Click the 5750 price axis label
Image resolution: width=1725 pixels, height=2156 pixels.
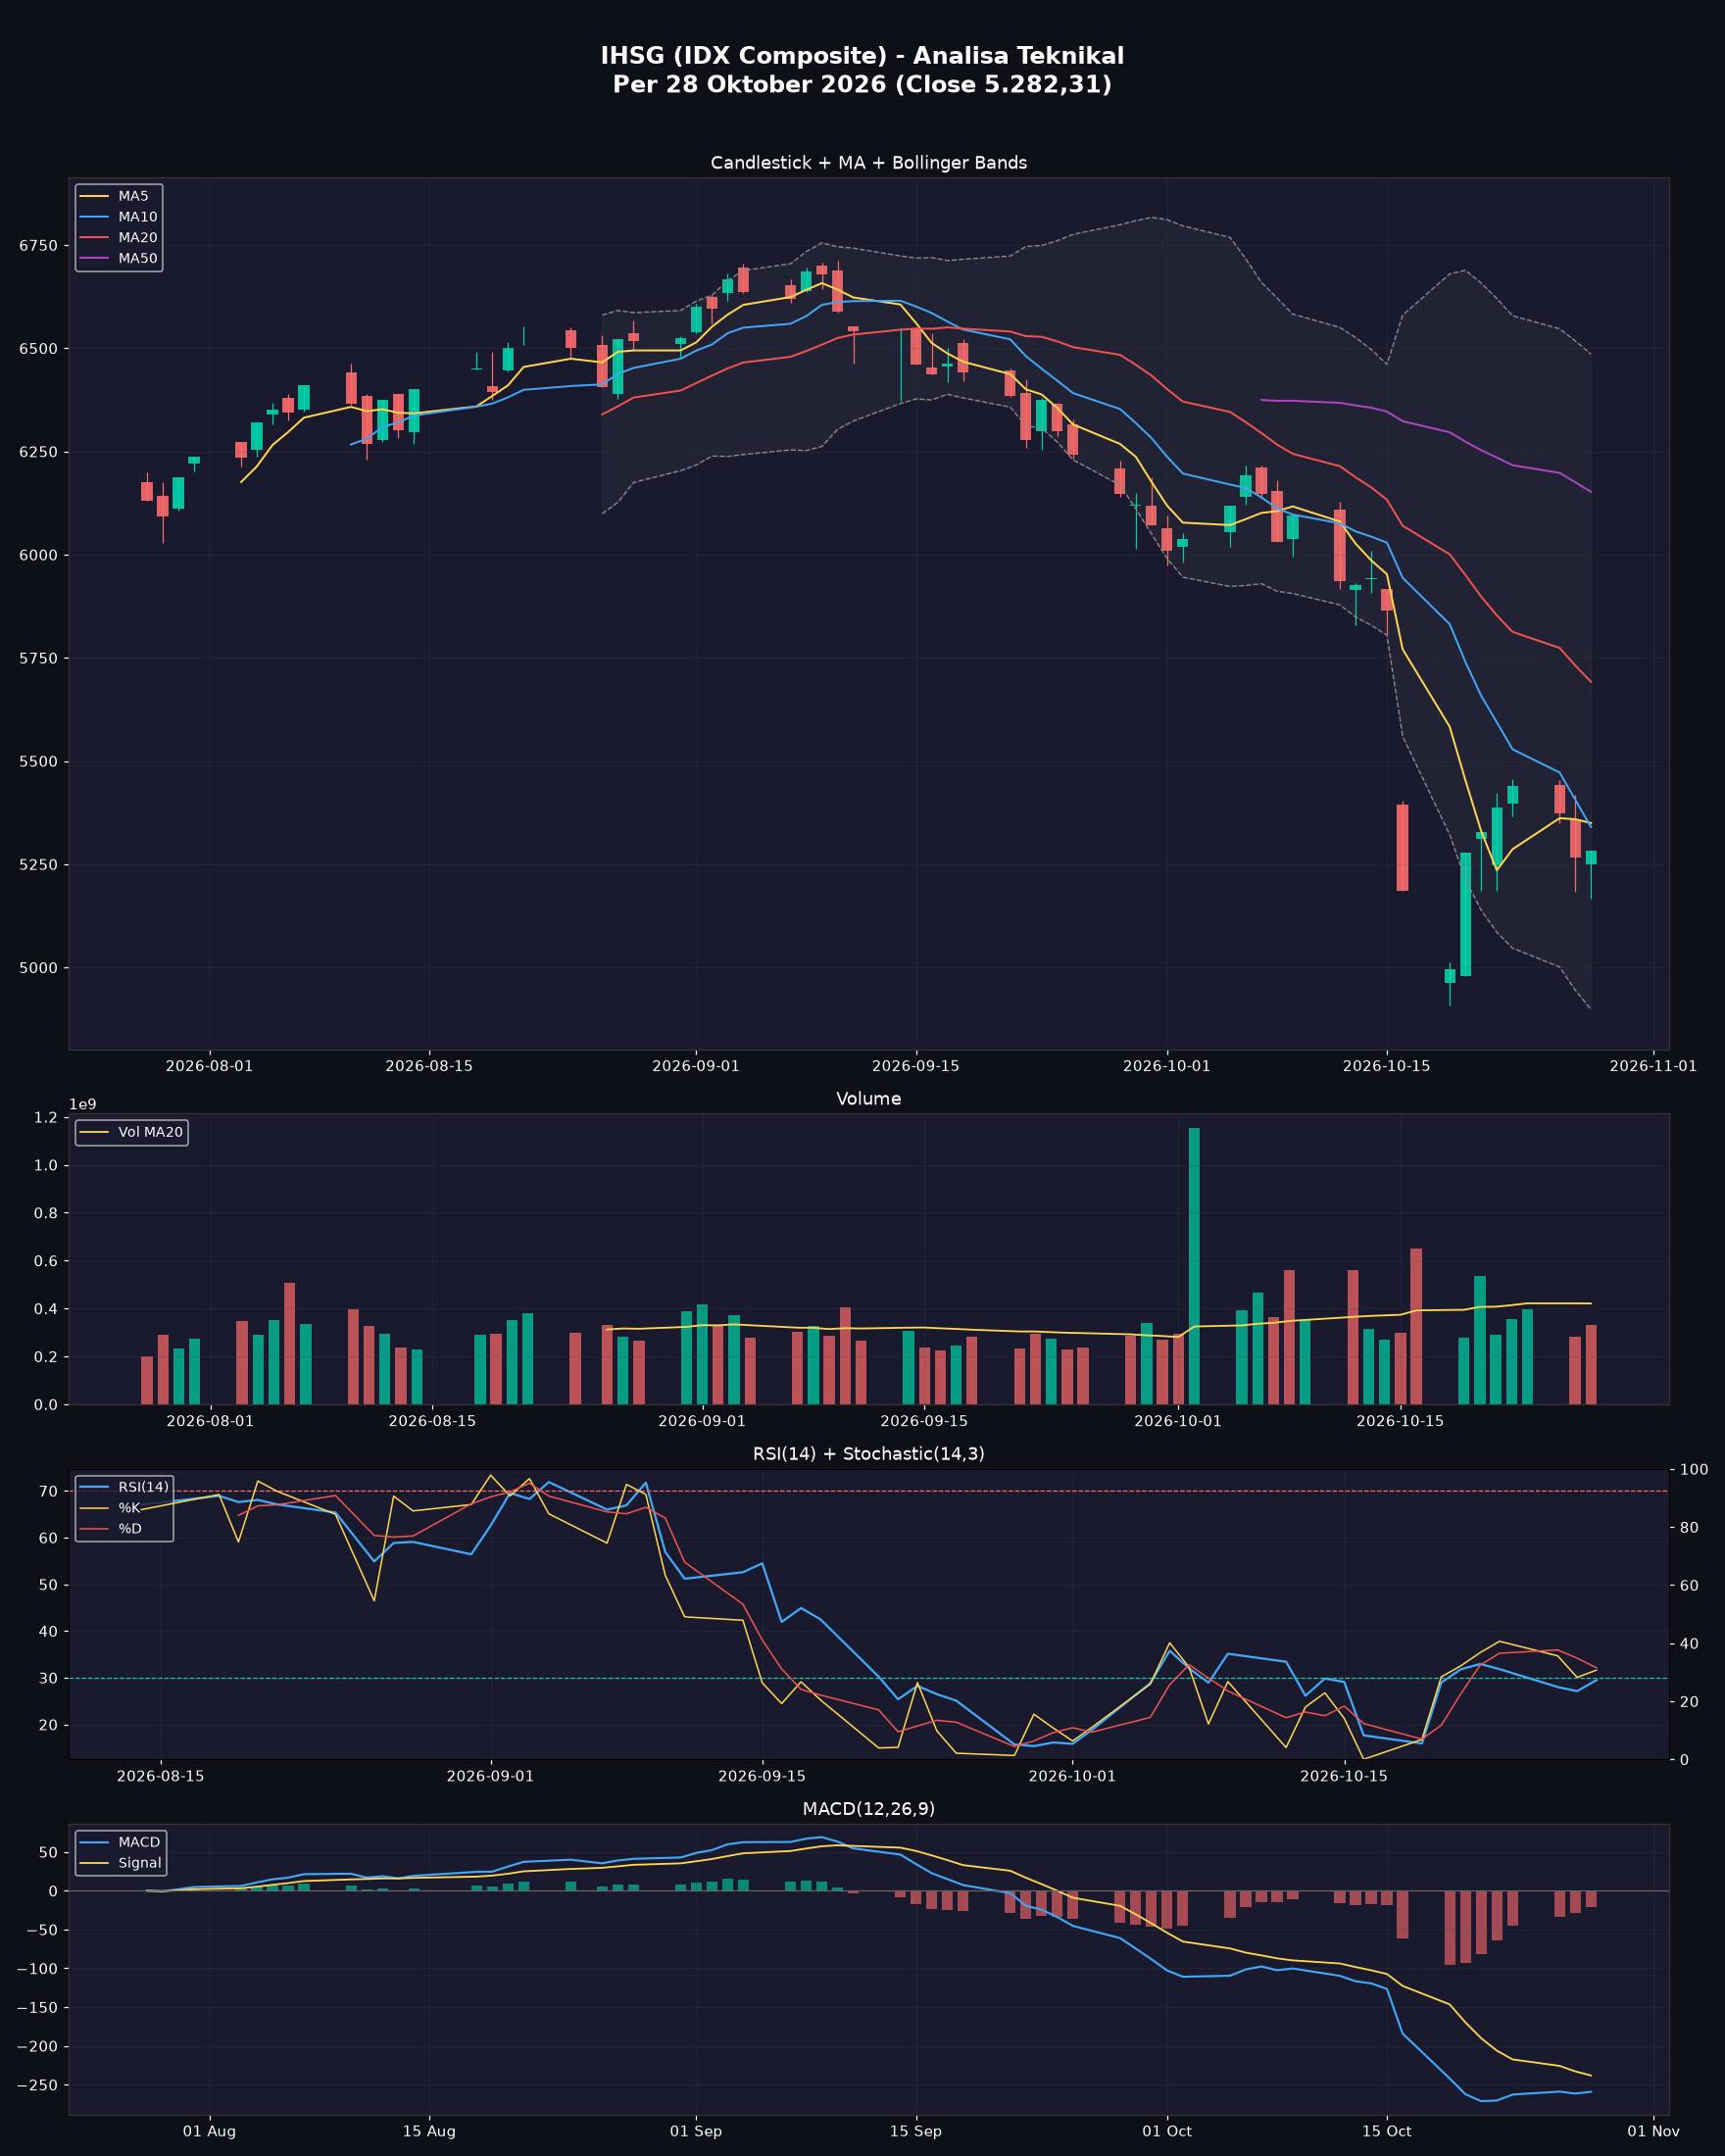tap(39, 658)
